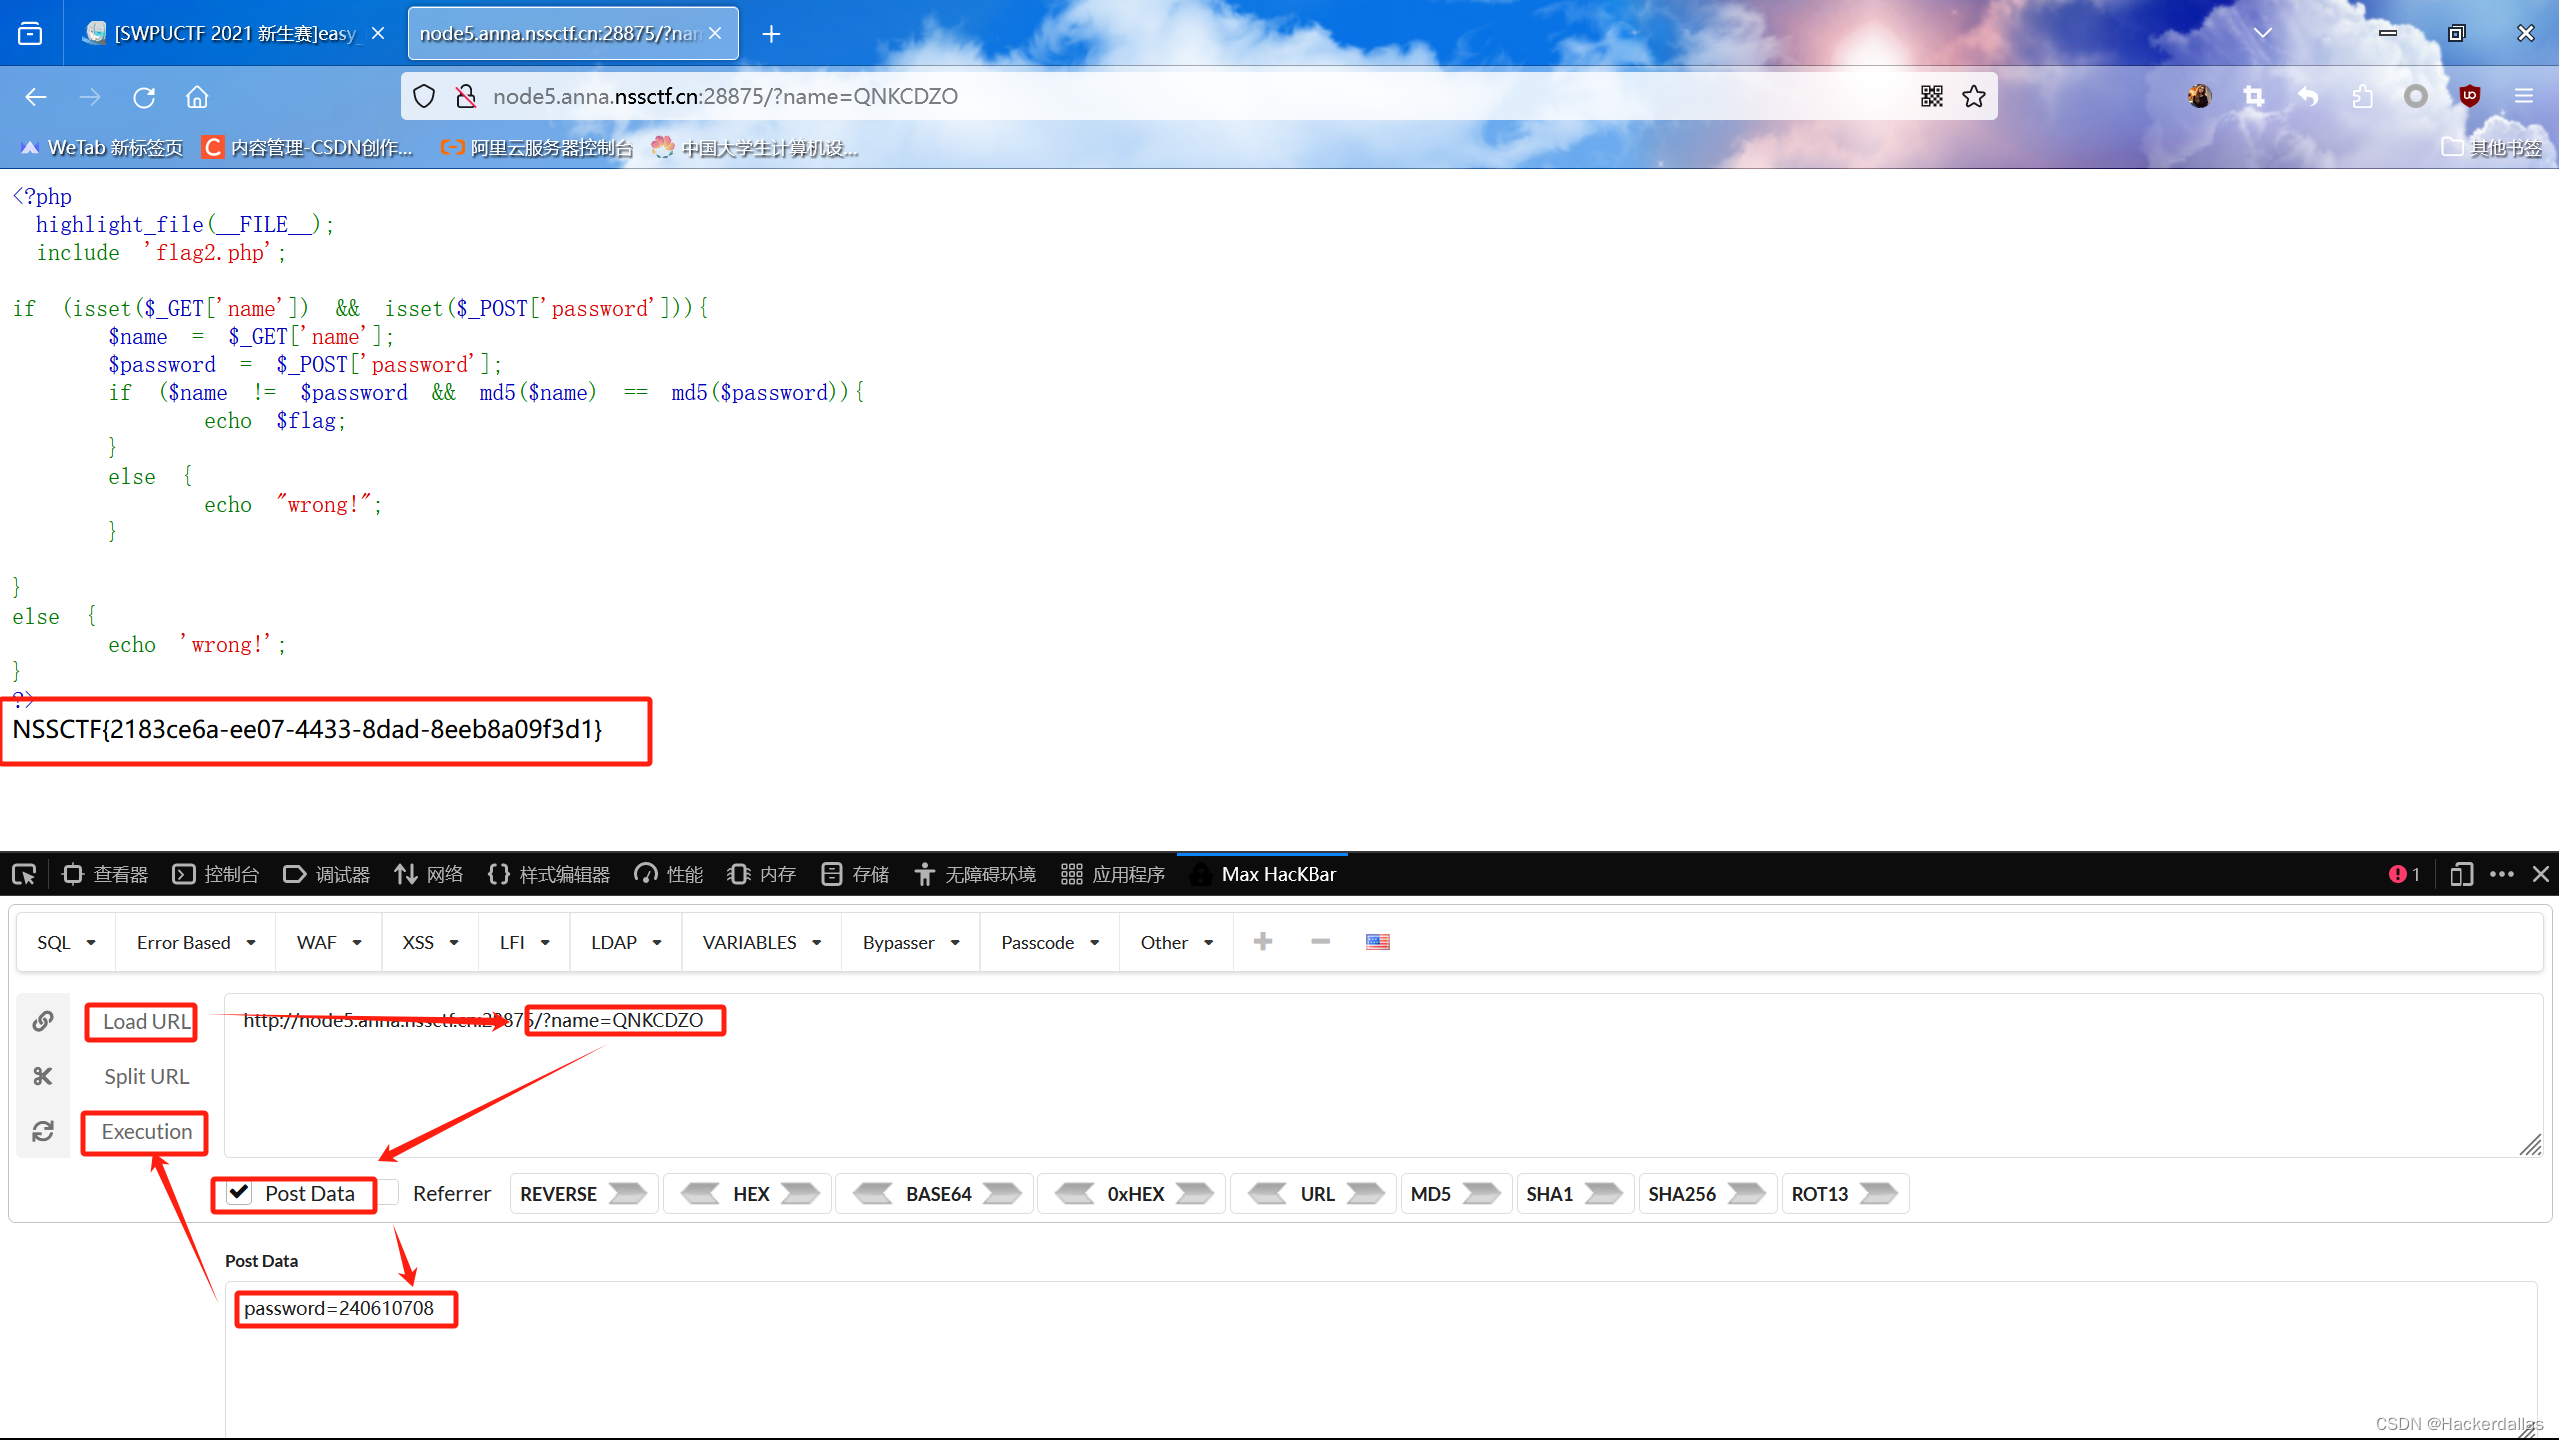Viewport: 2559px width, 1440px height.
Task: Open the SQL dropdown in HackBar
Action: click(x=64, y=941)
